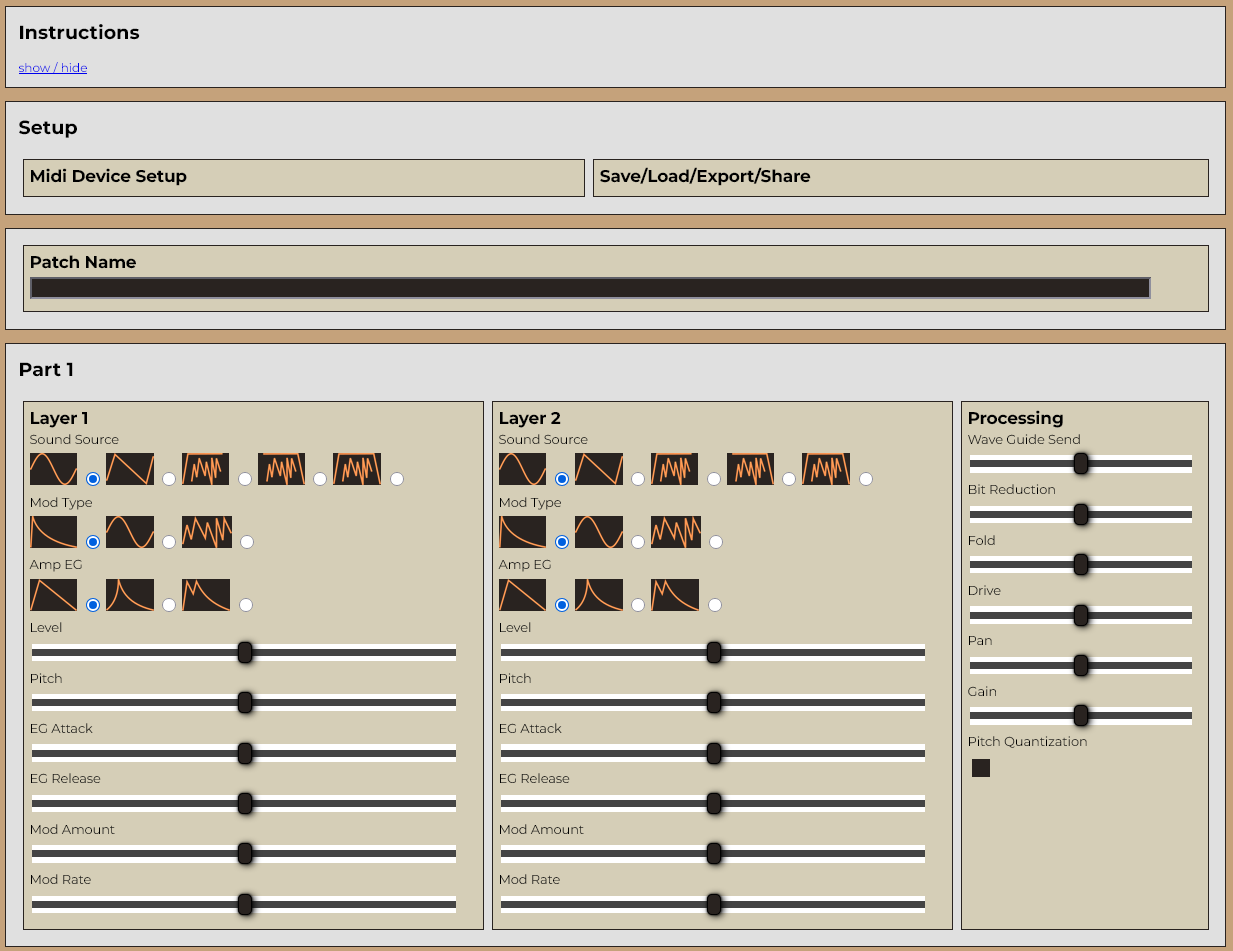Adjust the Layer 1 Mod Rate slider
The image size is (1233, 951).
pyautogui.click(x=244, y=904)
